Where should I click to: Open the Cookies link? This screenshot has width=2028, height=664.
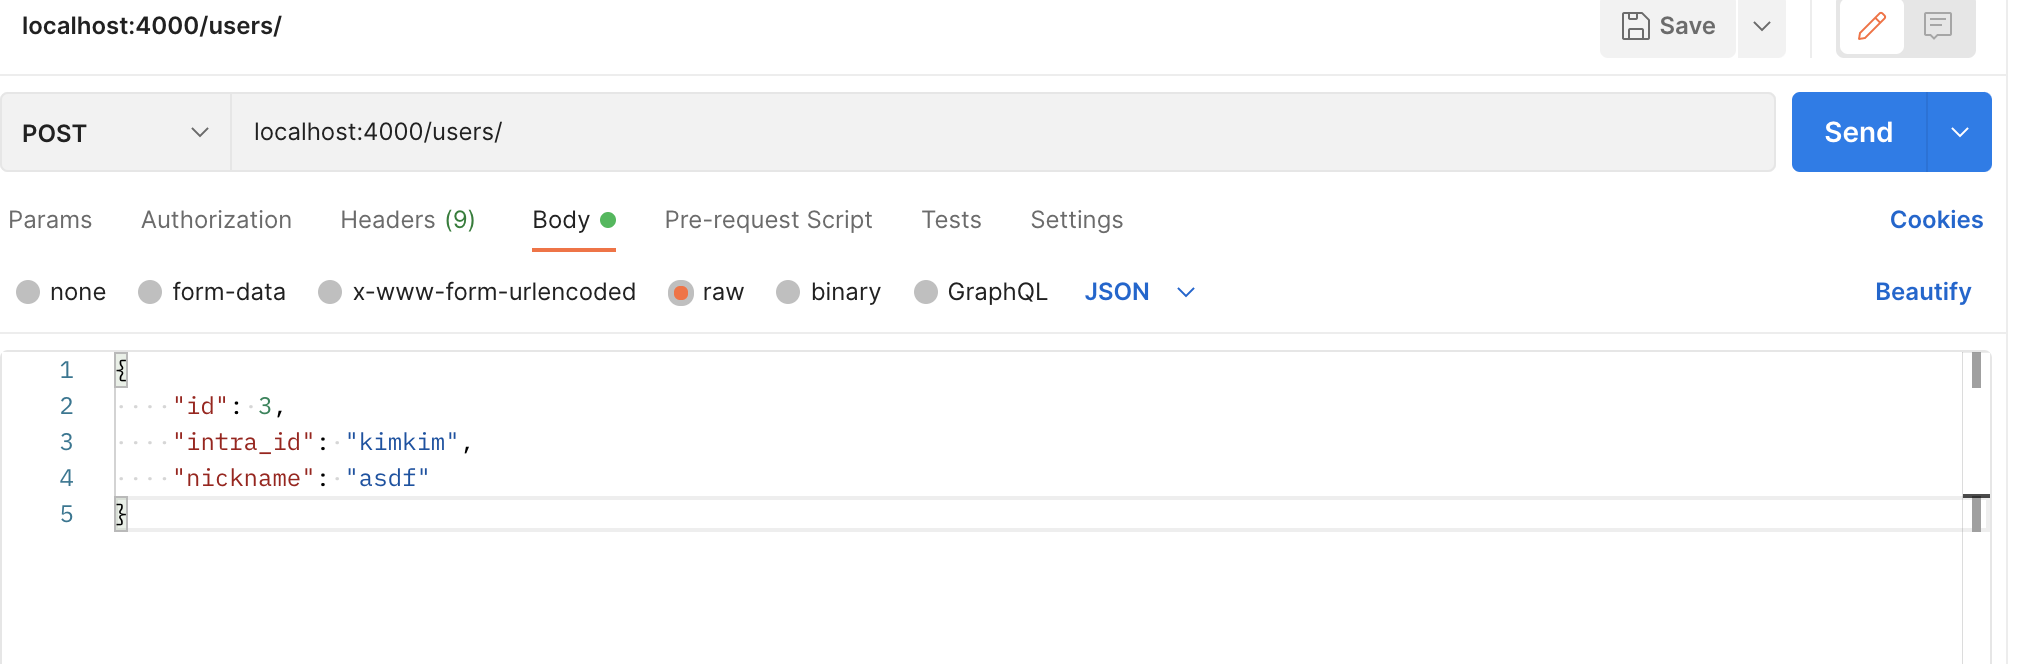pos(1935,220)
